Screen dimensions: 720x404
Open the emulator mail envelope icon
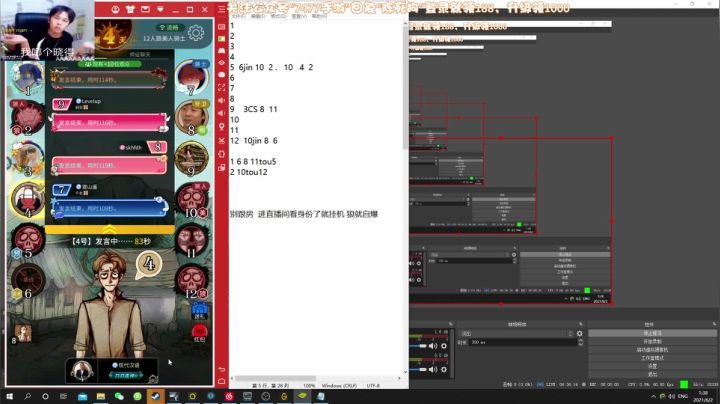[145, 9]
